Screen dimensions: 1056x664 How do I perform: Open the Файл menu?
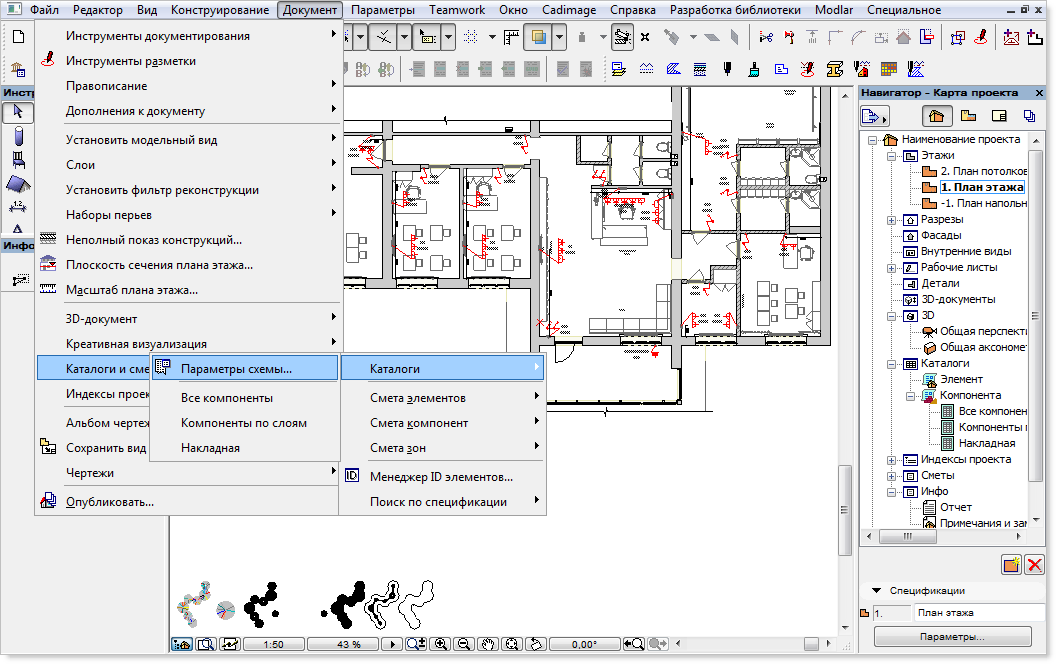(x=44, y=10)
